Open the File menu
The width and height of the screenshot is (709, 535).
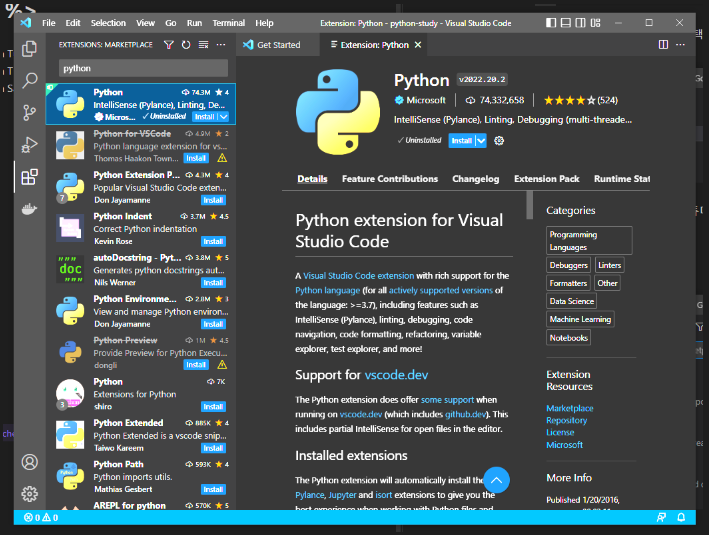(x=48, y=23)
